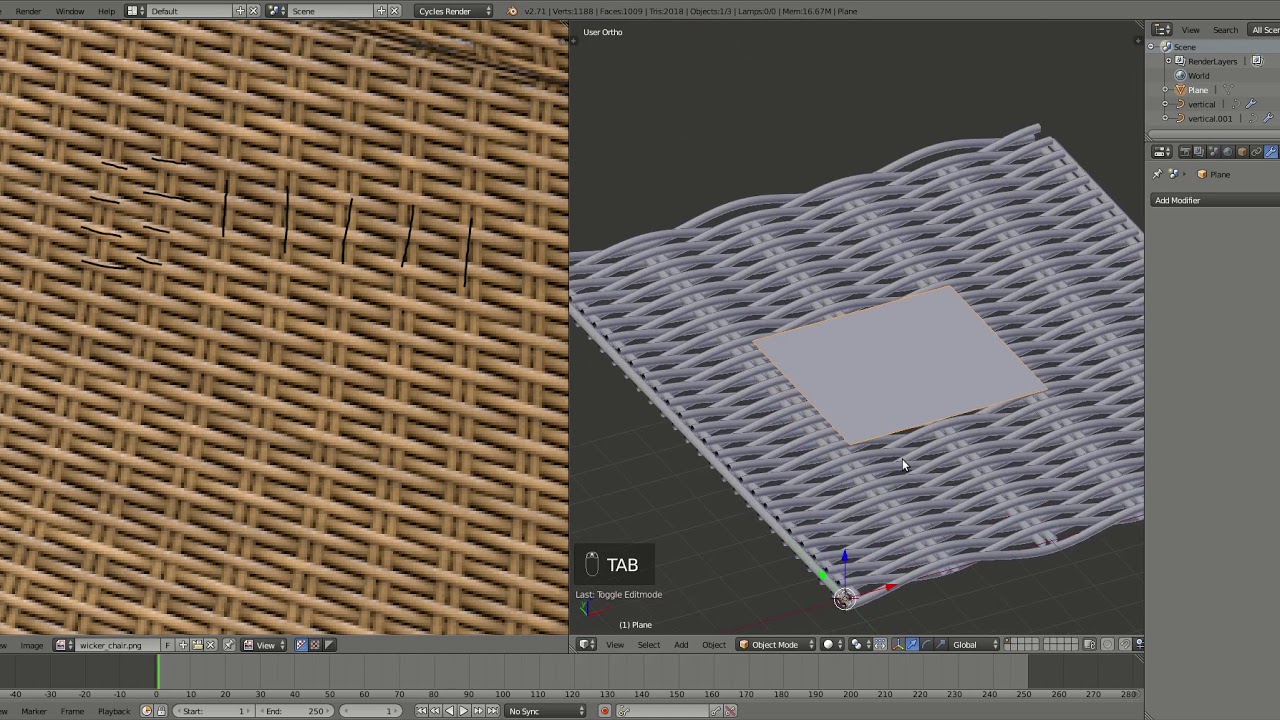The width and height of the screenshot is (1280, 720).
Task: Open the Object Mode dropdown
Action: click(775, 645)
